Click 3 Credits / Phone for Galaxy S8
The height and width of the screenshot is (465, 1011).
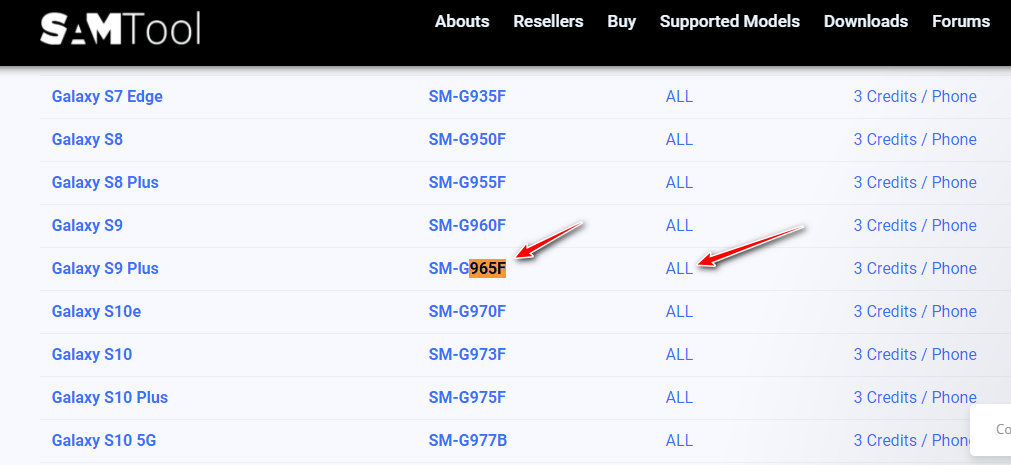tap(915, 140)
